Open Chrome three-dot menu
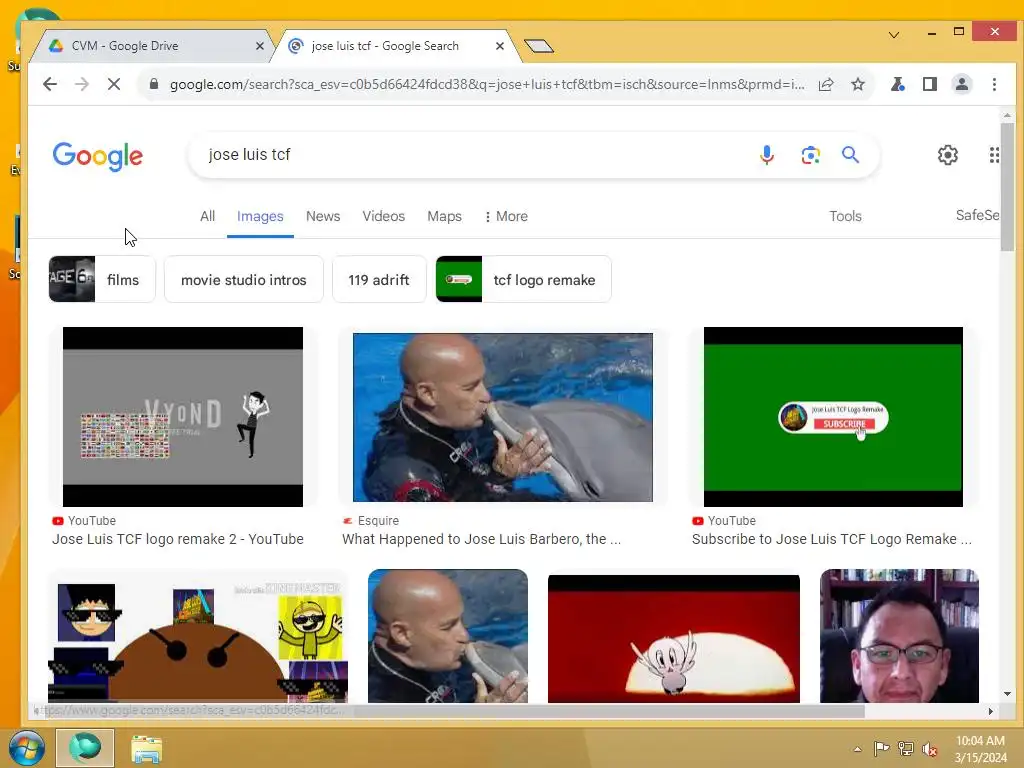The image size is (1024, 768). [x=994, y=84]
